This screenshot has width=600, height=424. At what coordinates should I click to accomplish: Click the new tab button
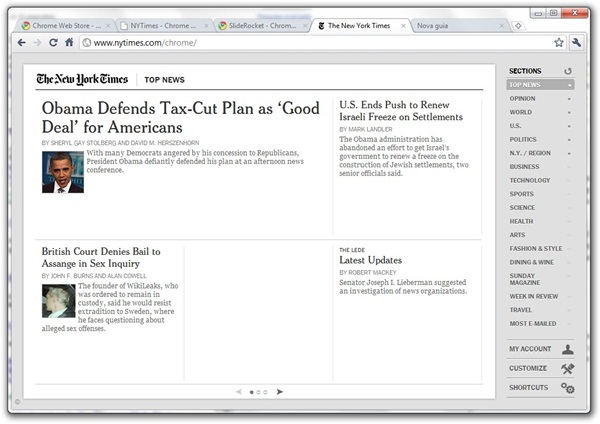coord(518,26)
